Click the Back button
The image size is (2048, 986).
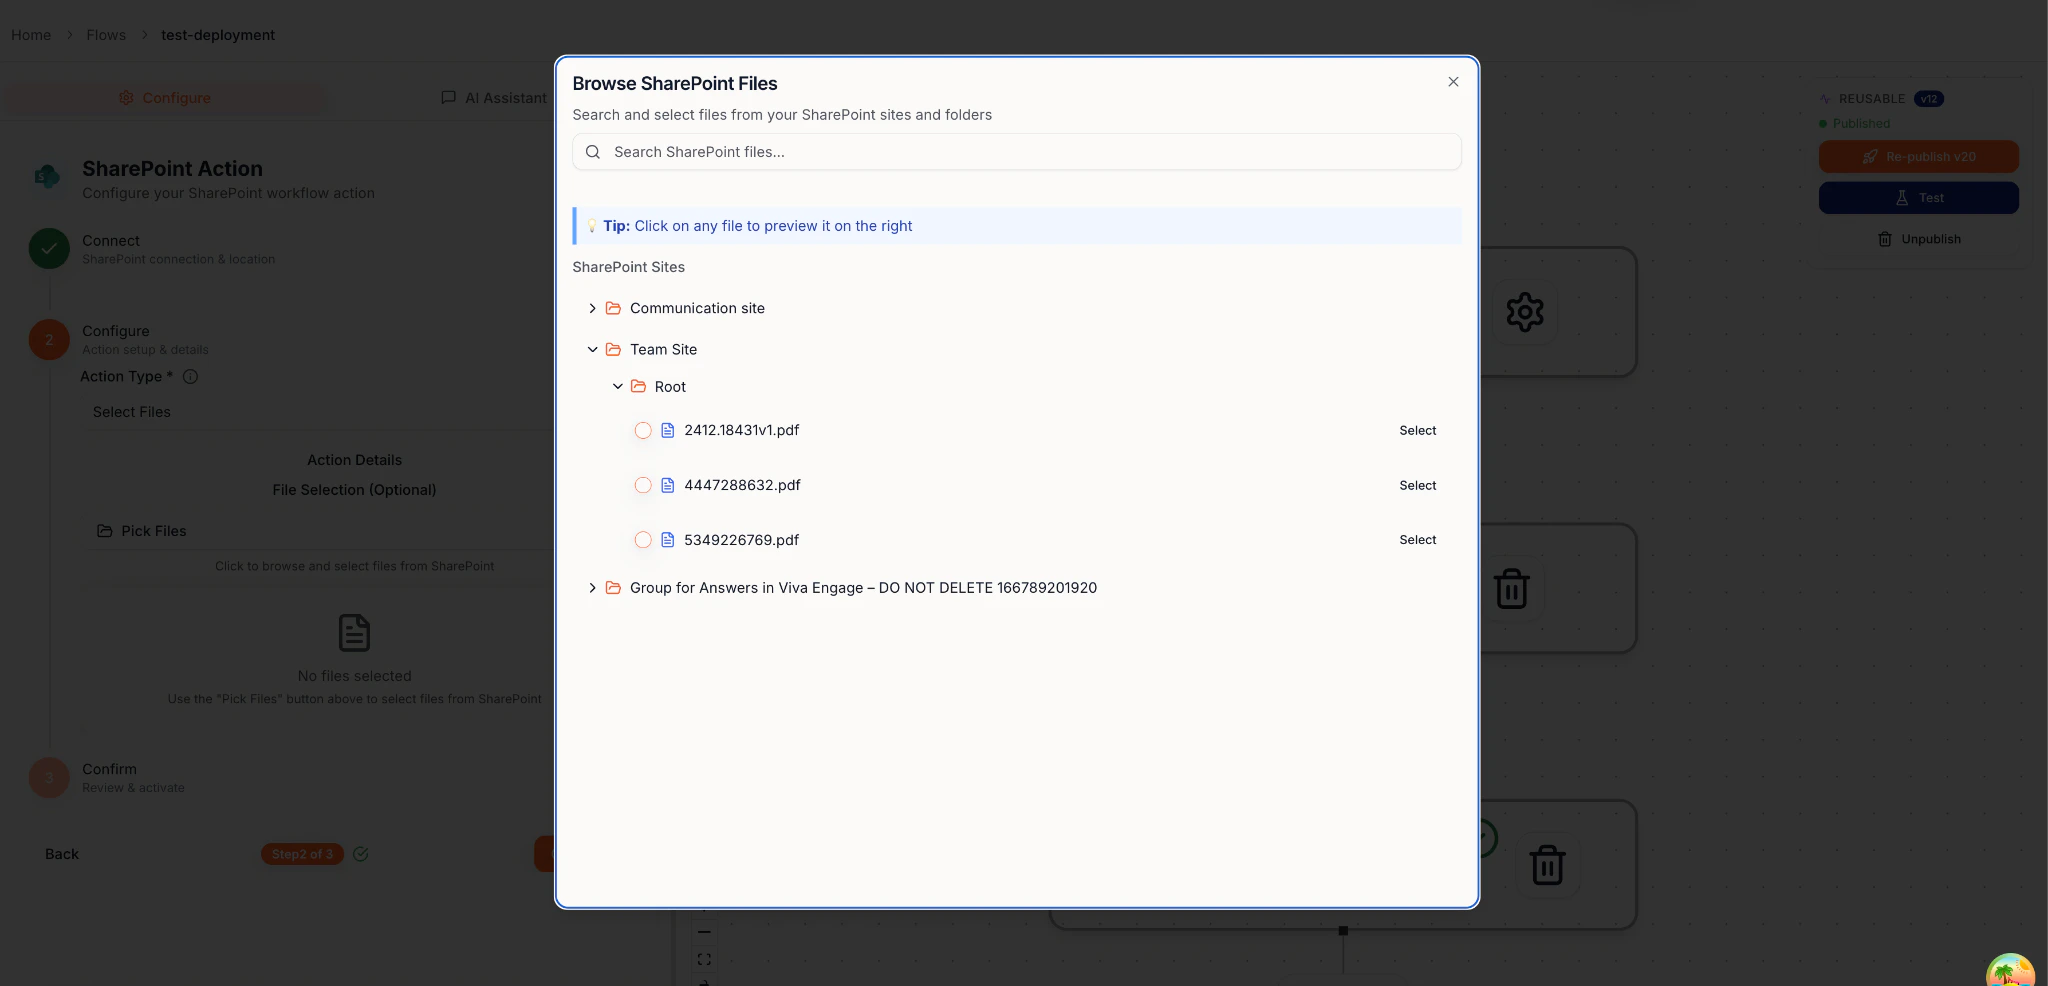(x=61, y=854)
